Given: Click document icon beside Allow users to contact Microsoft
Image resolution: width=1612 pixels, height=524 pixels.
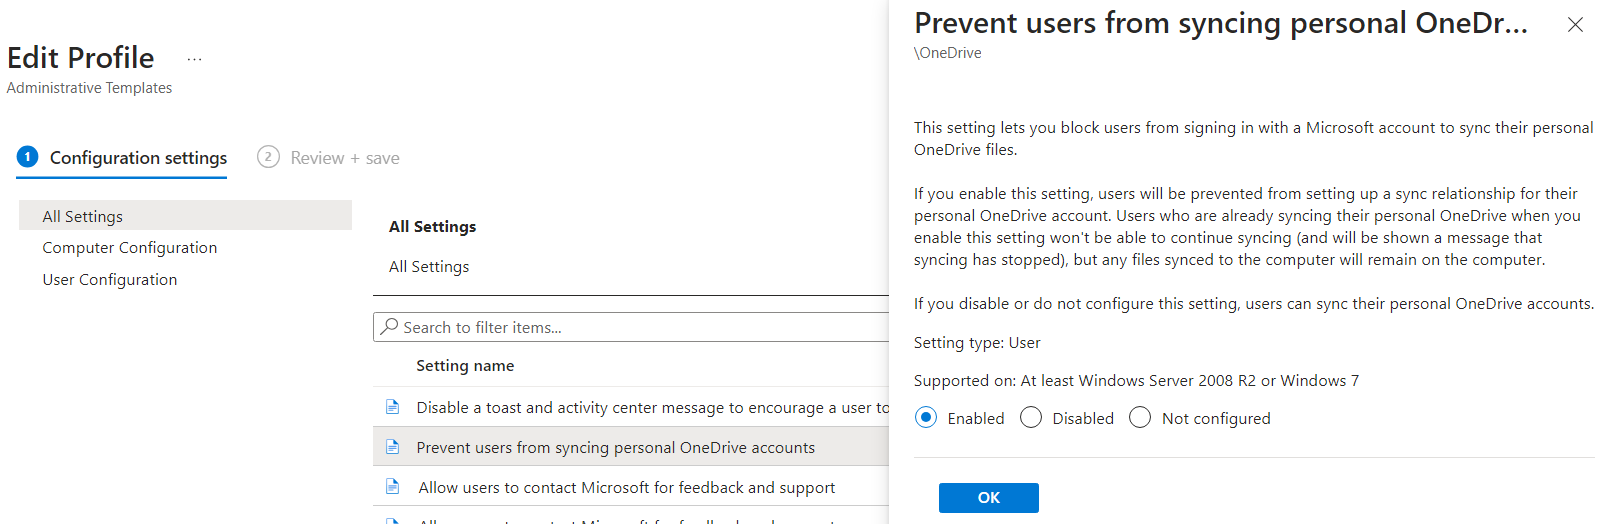Looking at the screenshot, I should tap(392, 487).
